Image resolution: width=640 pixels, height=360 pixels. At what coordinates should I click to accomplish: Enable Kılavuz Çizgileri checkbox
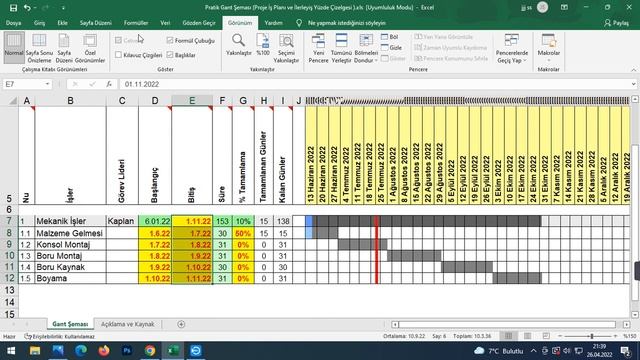coord(118,55)
